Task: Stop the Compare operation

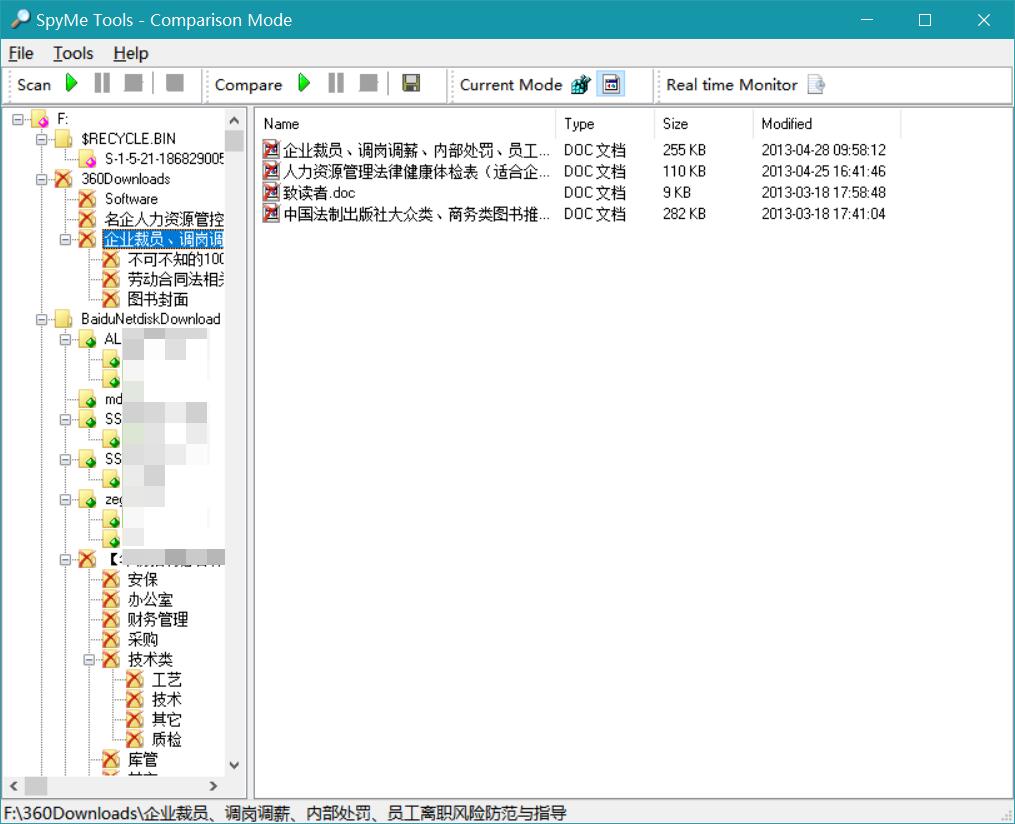Action: [x=368, y=84]
